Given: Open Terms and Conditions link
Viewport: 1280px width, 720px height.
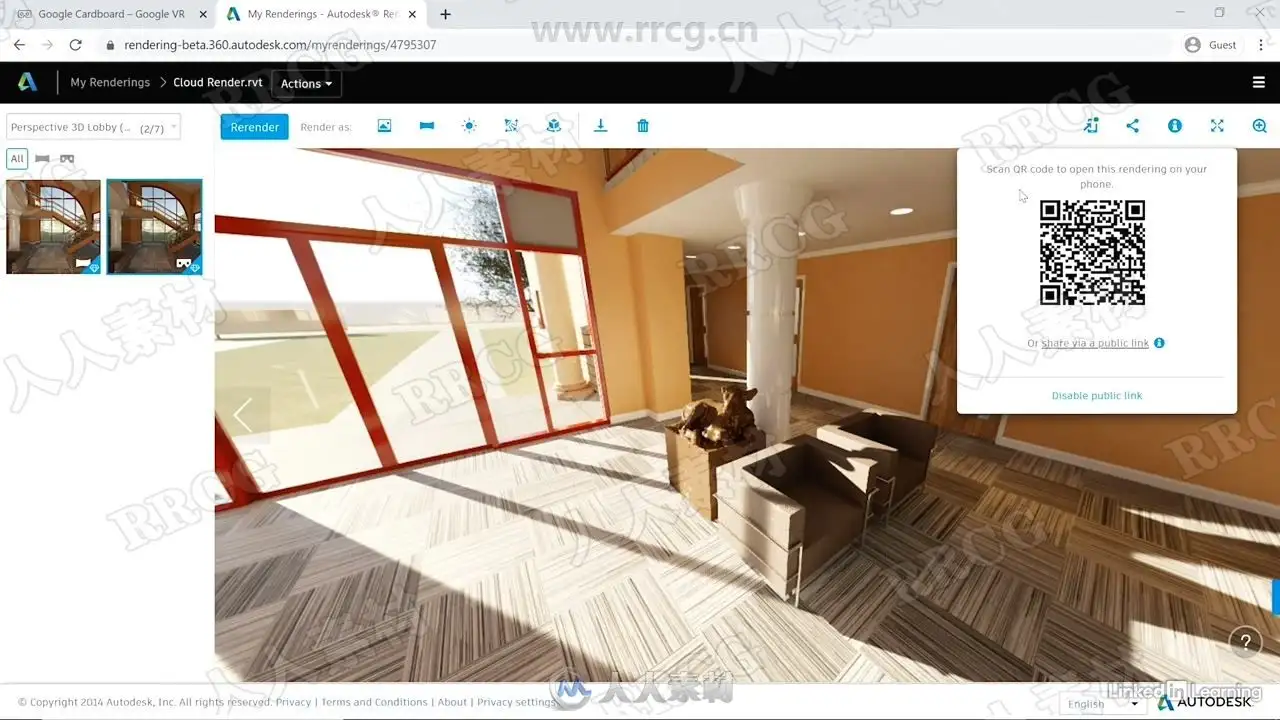Looking at the screenshot, I should click(x=374, y=702).
